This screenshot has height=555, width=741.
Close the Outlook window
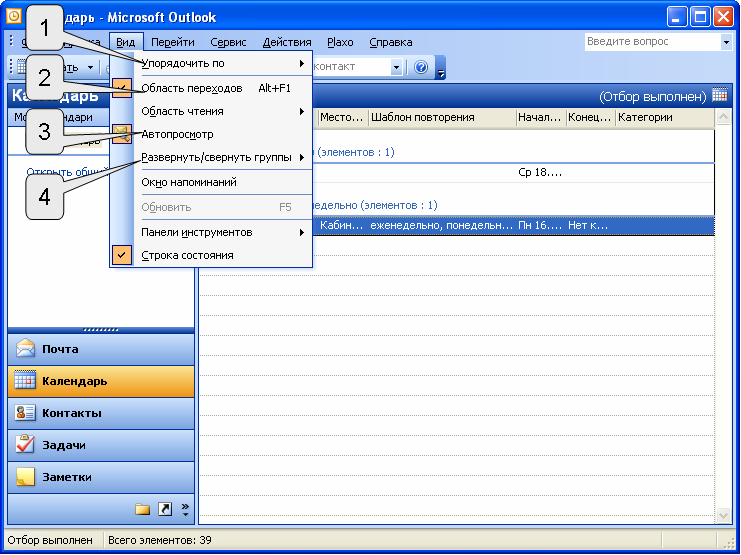click(x=724, y=17)
